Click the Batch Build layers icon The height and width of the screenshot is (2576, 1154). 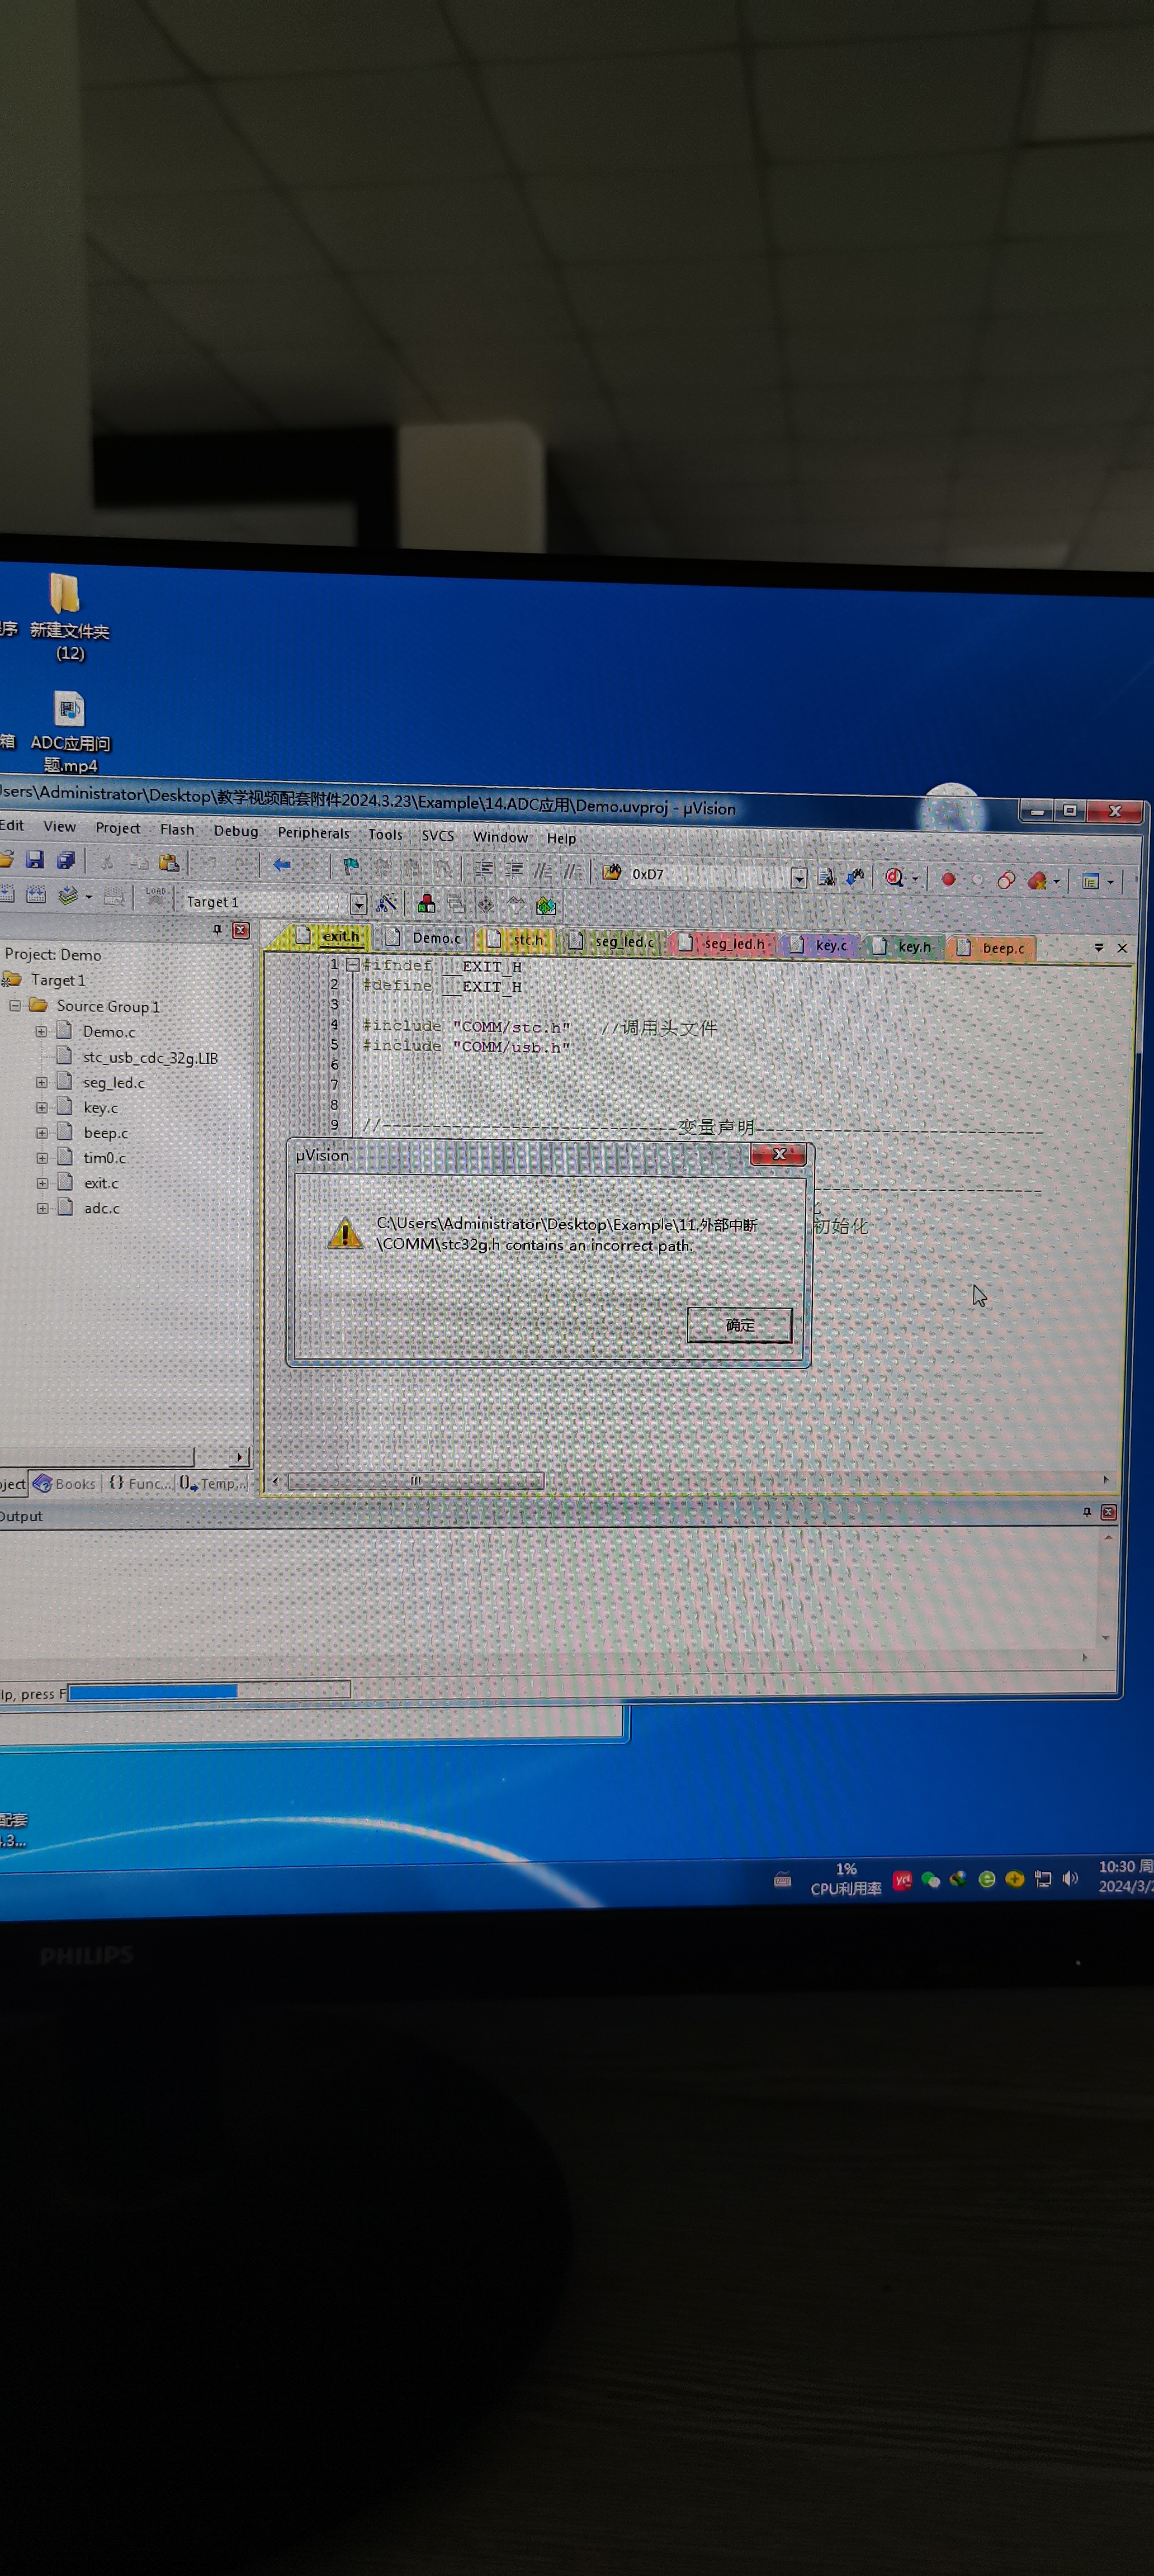tap(68, 895)
